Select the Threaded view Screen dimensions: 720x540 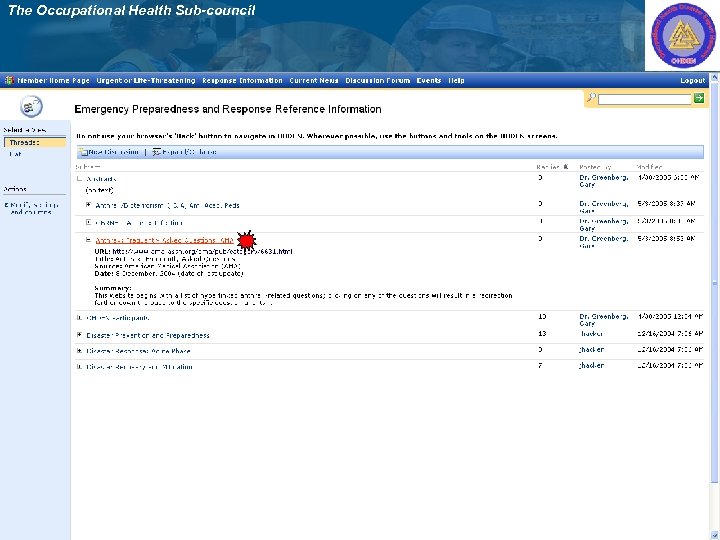35,142
